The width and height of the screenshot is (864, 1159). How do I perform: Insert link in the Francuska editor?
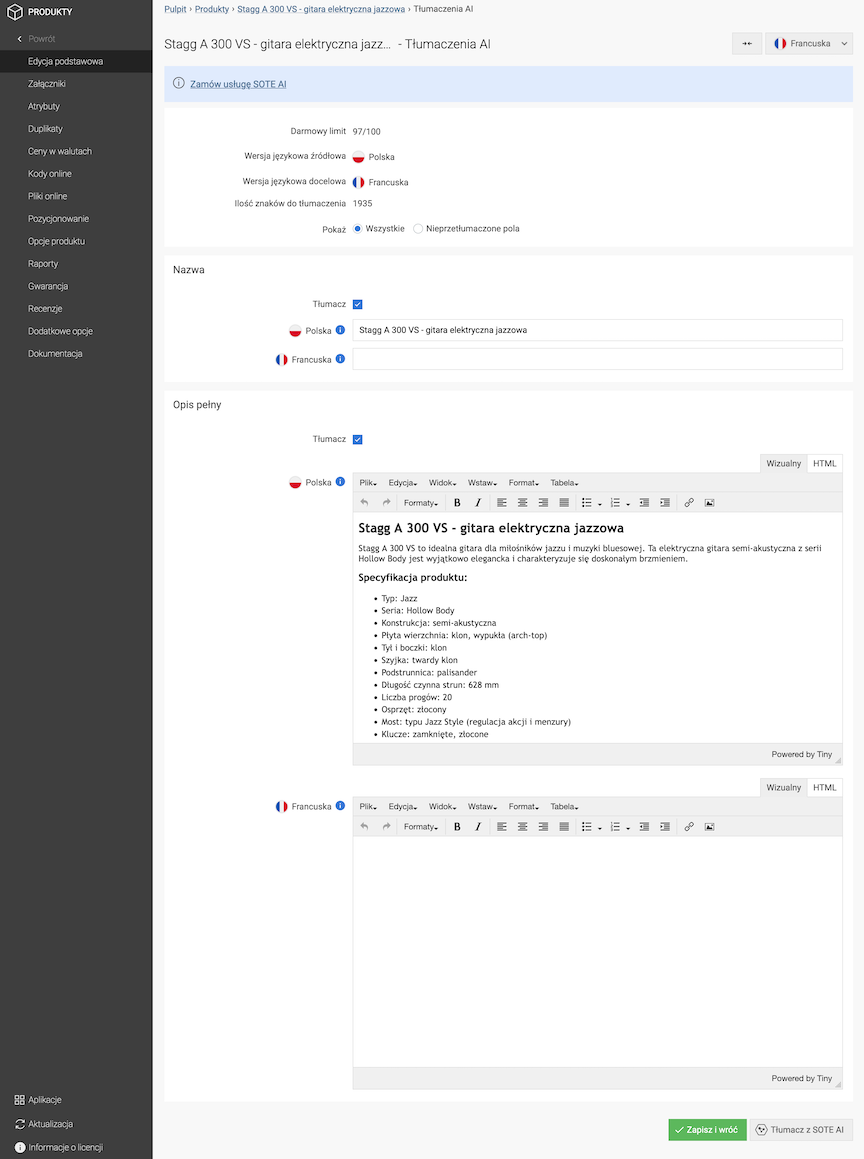(x=689, y=826)
